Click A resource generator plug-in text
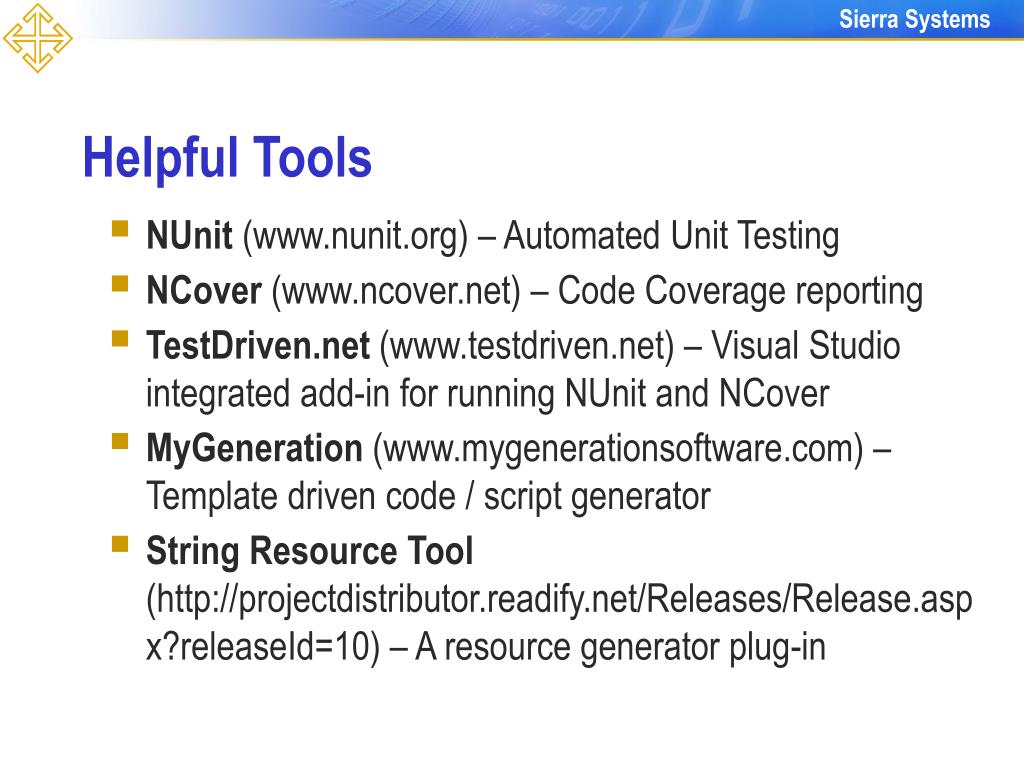1024x768 pixels. [620, 647]
